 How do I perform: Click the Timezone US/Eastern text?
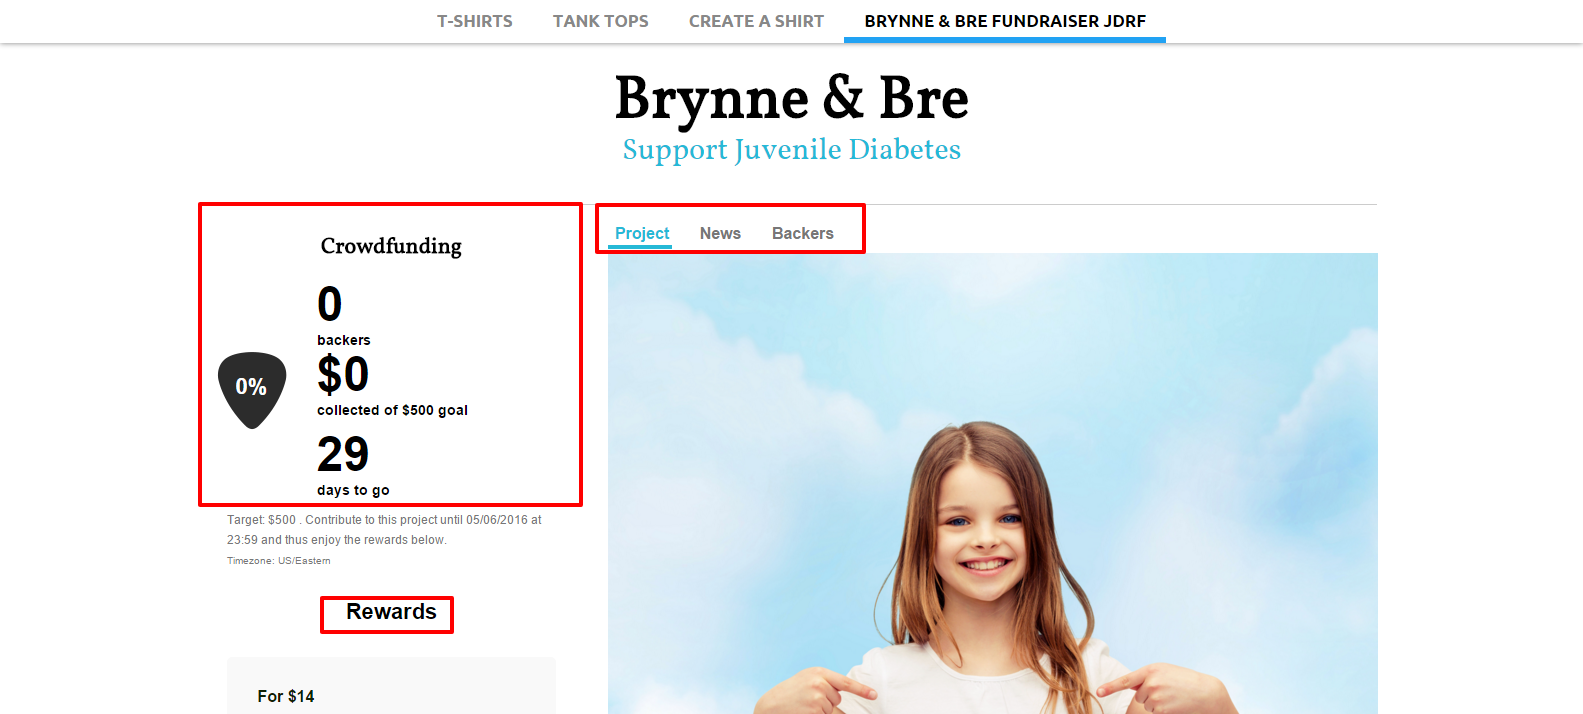pyautogui.click(x=278, y=561)
